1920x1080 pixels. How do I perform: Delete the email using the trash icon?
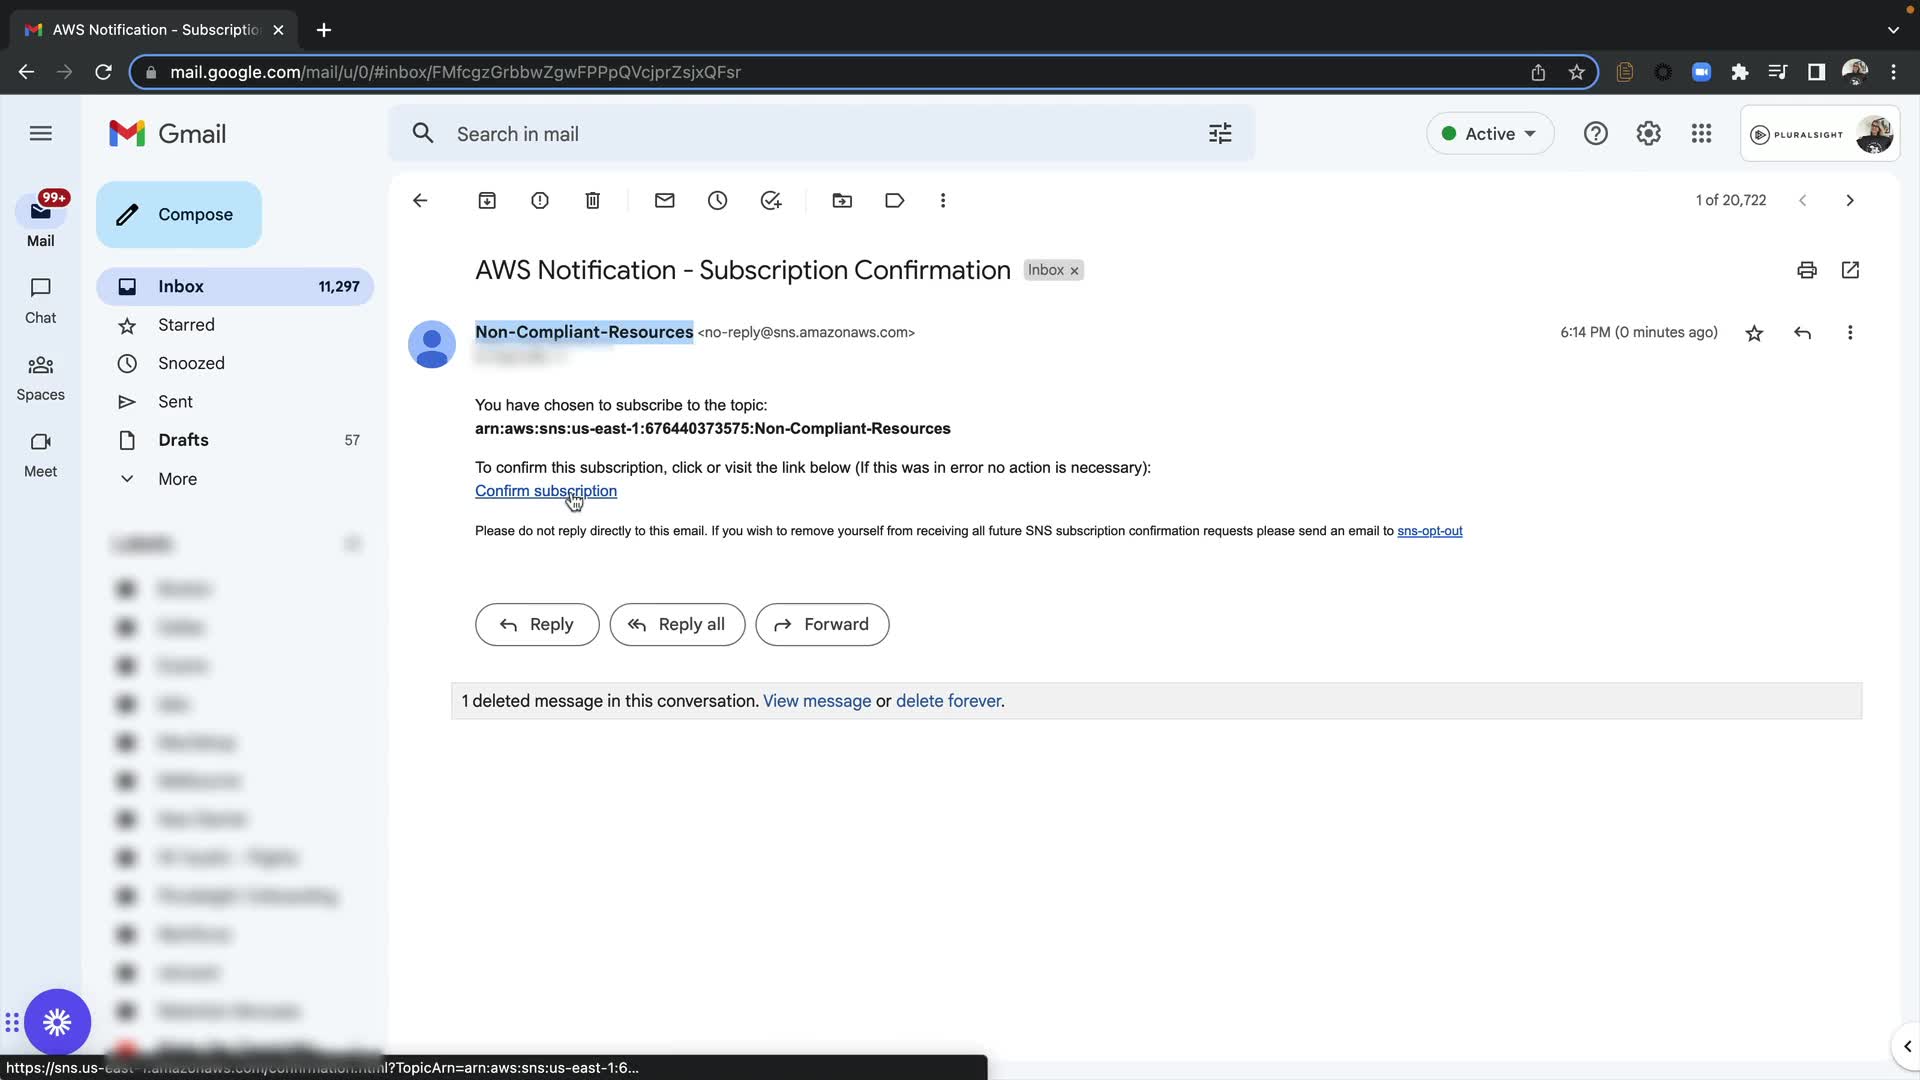(x=593, y=201)
